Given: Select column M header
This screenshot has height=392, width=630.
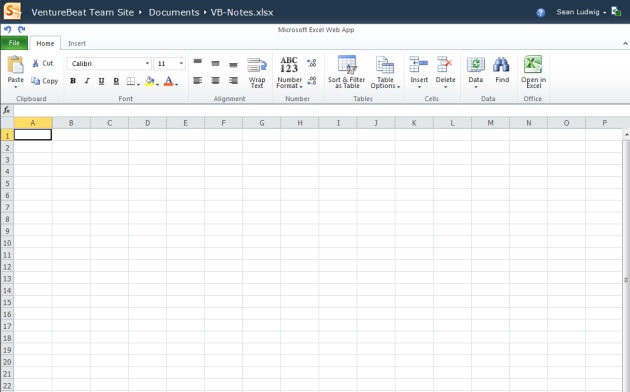Looking at the screenshot, I should [x=490, y=123].
